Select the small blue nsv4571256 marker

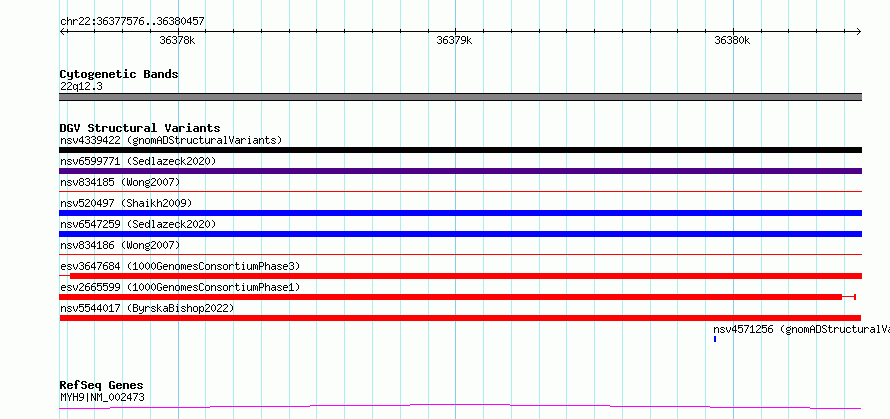click(x=715, y=339)
